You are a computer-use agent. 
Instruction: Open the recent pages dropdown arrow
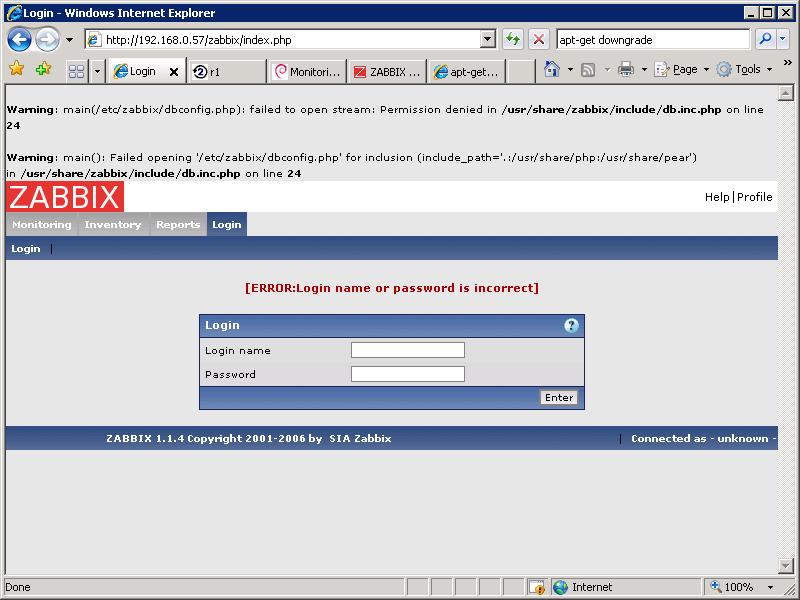click(x=69, y=40)
